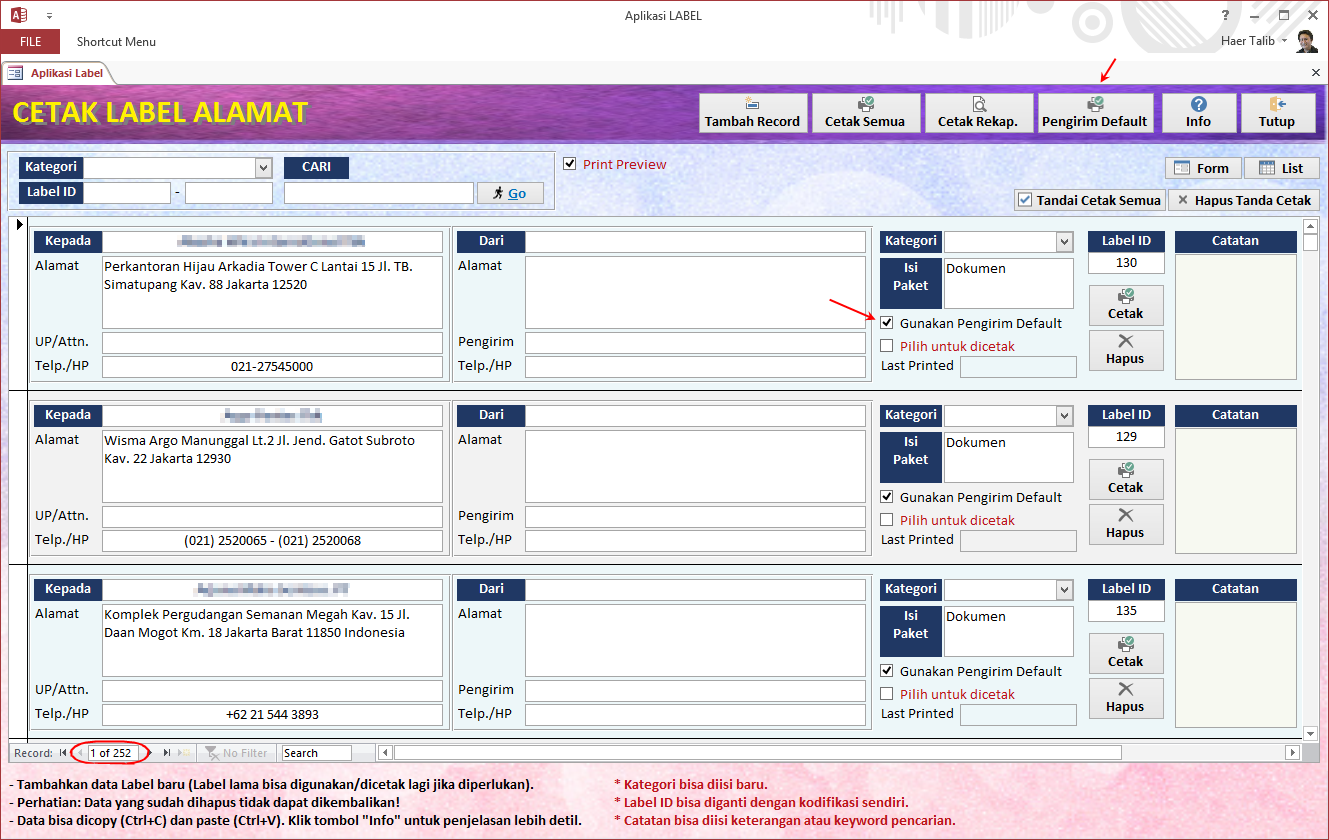Check Pilih untuk dicetak in second record

tap(887, 520)
